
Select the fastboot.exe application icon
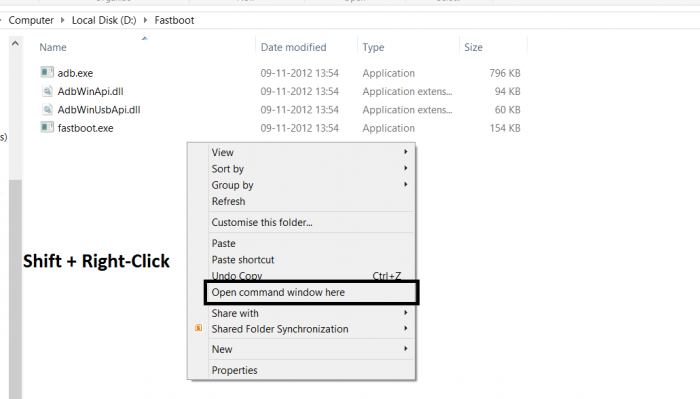(x=47, y=127)
